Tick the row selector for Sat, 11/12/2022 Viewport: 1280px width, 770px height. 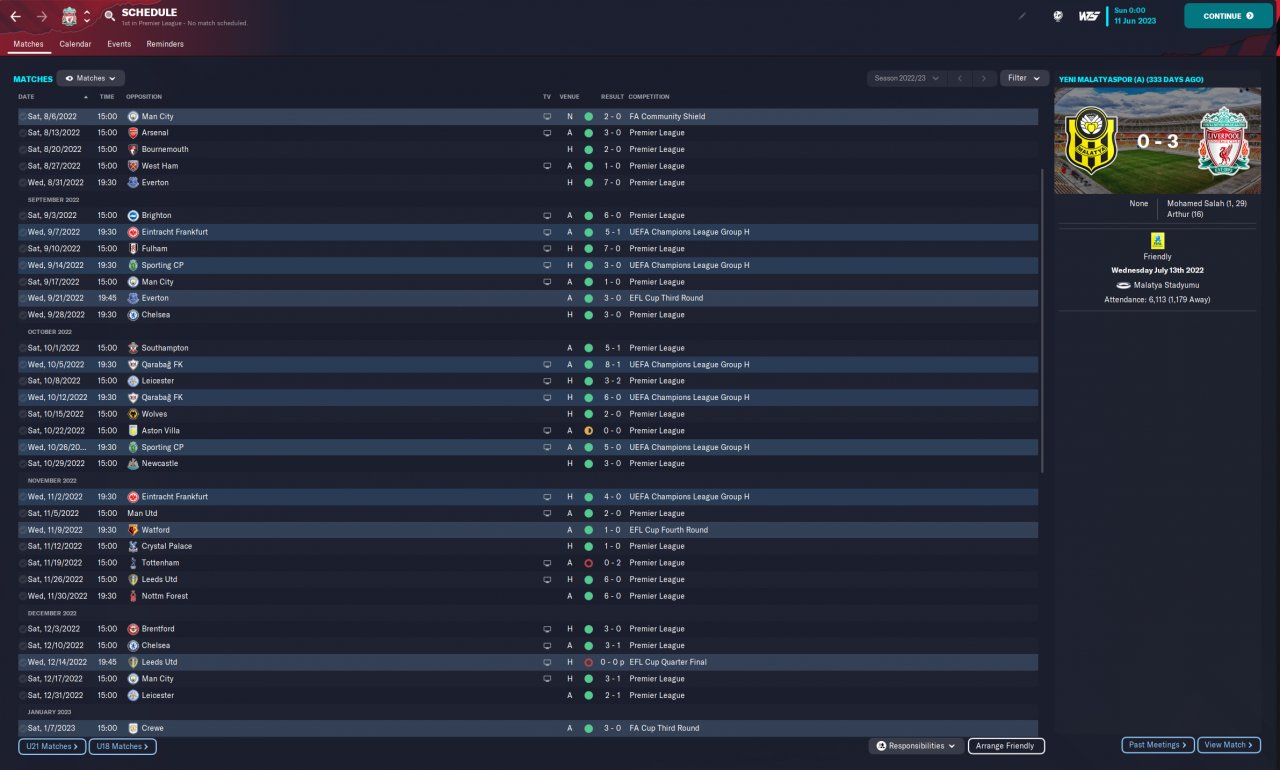[22, 546]
